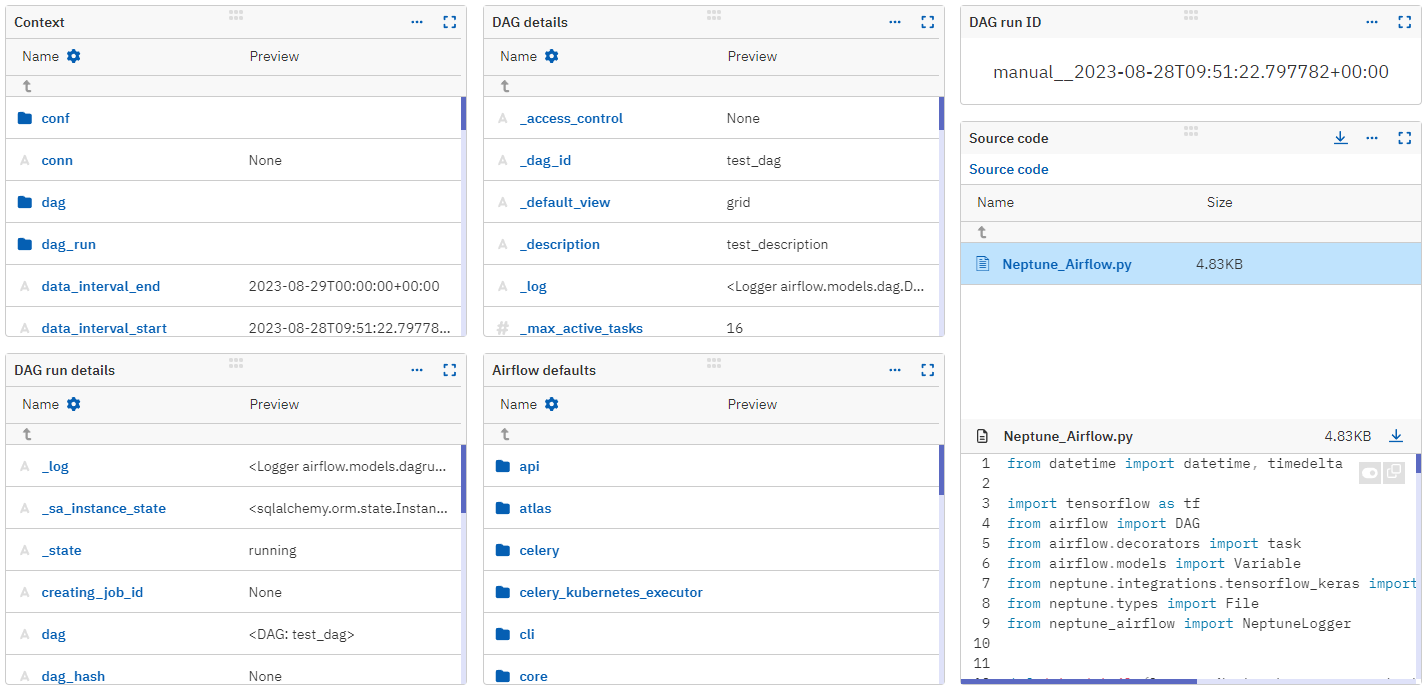Toggle word wrap in the code viewer
1428x691 pixels.
pyautogui.click(x=1369, y=472)
